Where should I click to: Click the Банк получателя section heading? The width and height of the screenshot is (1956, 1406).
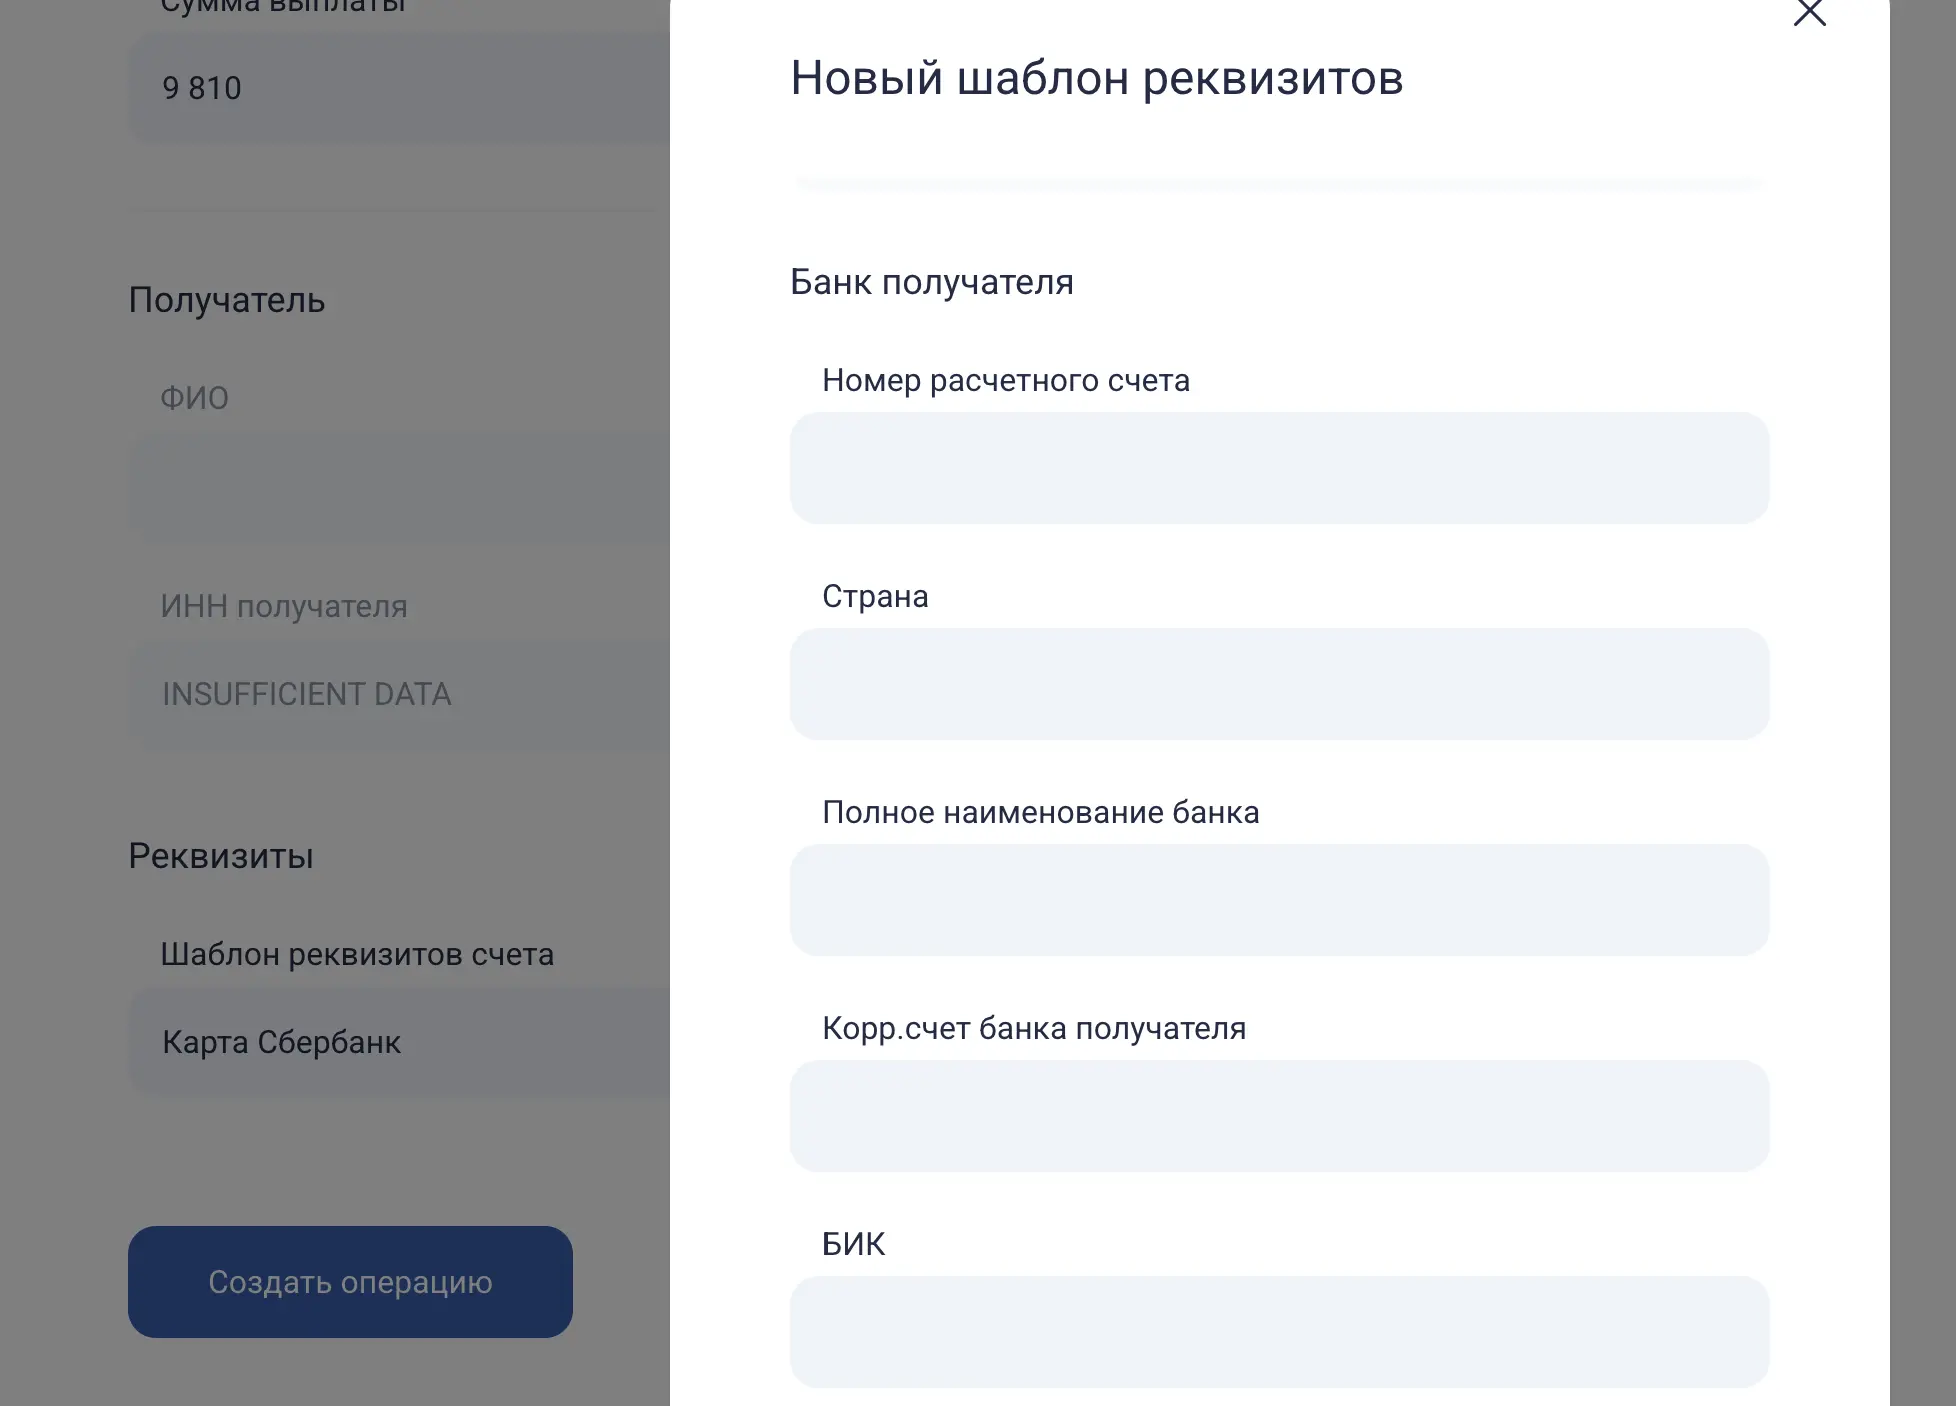[x=931, y=282]
